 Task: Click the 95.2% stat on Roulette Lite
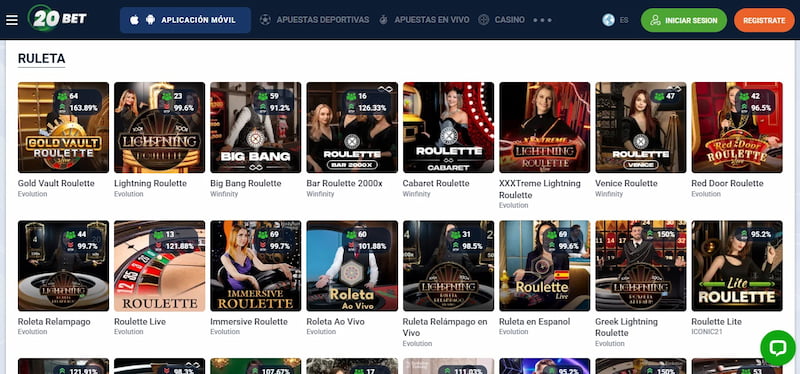pos(761,235)
